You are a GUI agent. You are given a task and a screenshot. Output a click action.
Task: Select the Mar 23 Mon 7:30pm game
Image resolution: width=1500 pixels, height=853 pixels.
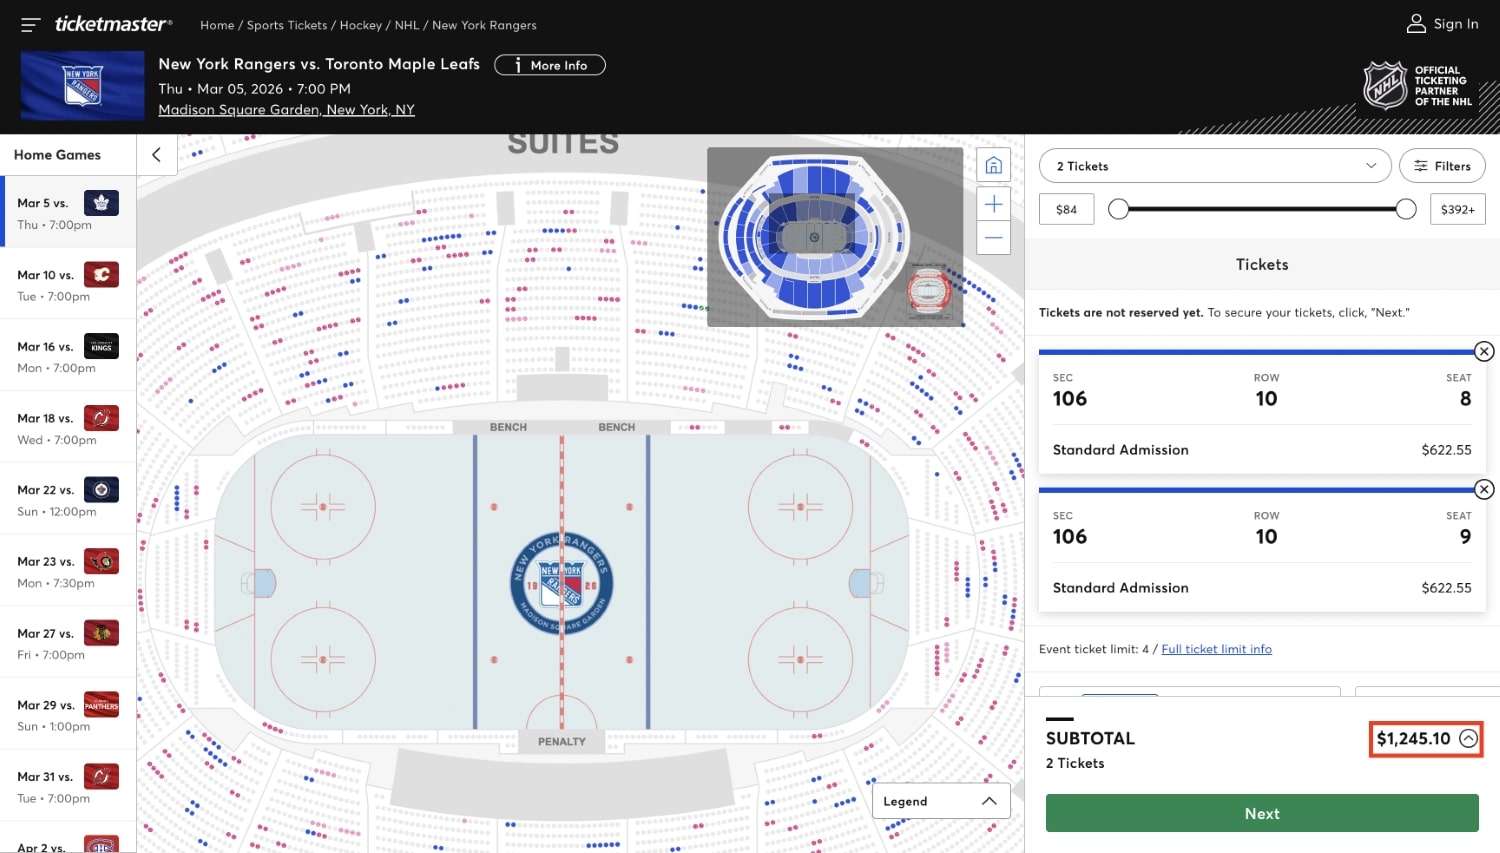click(x=68, y=571)
